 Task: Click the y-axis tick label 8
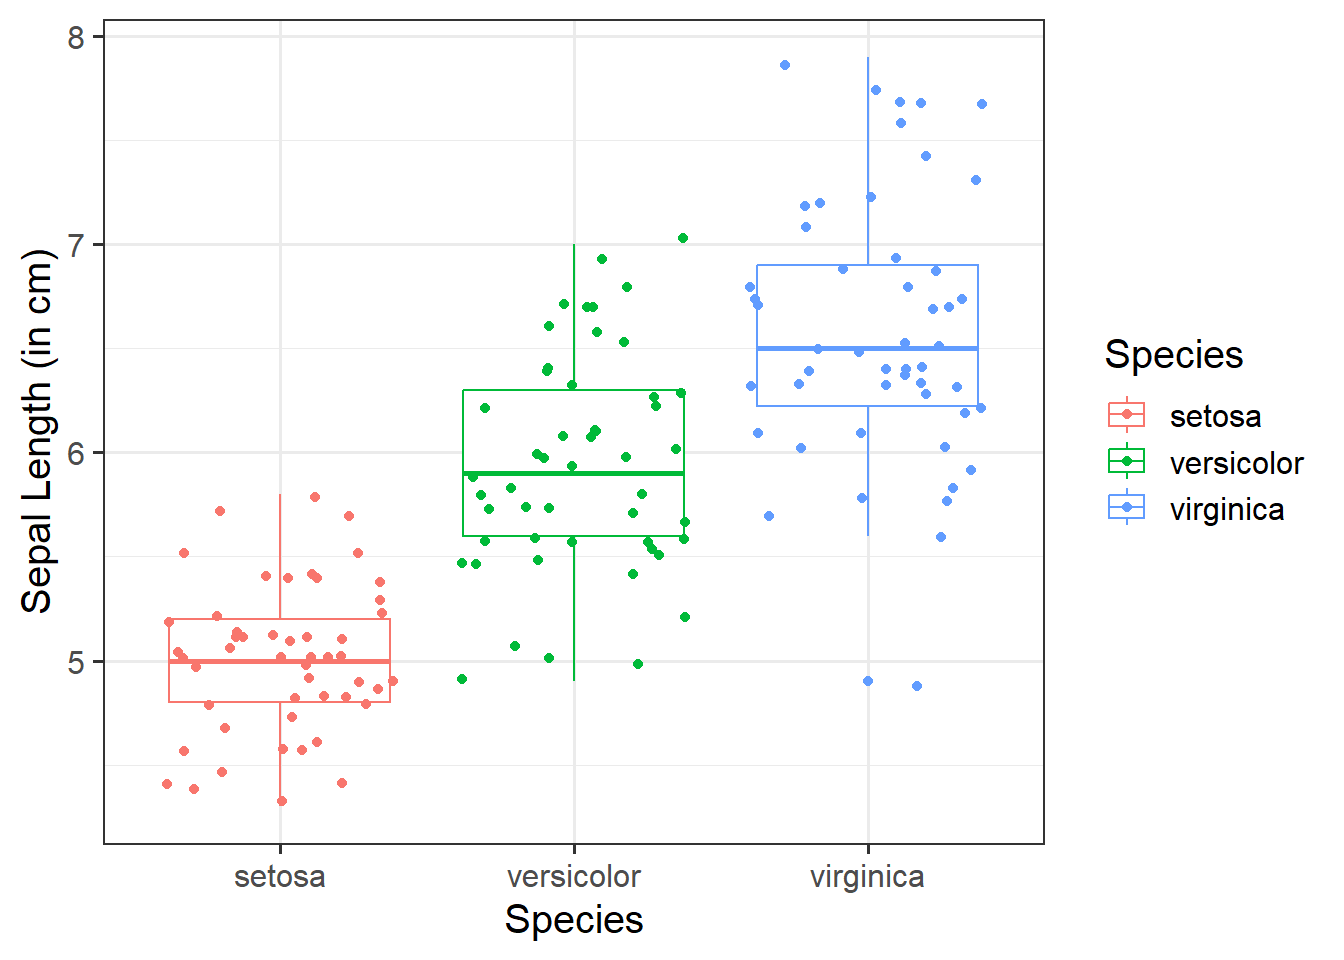point(77,37)
